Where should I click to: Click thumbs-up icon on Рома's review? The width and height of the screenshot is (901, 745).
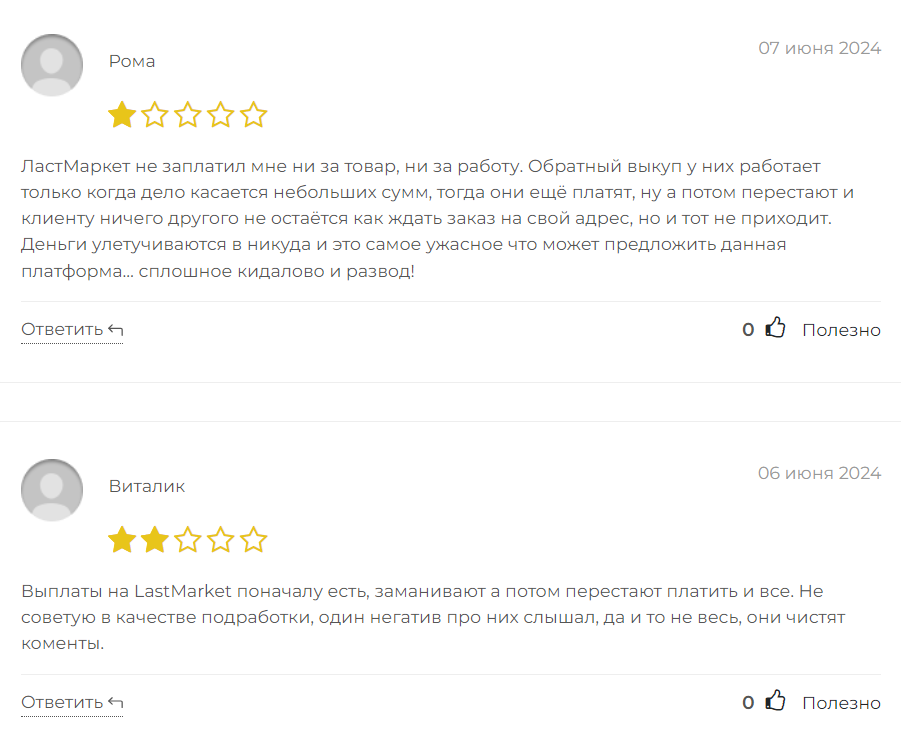(775, 328)
